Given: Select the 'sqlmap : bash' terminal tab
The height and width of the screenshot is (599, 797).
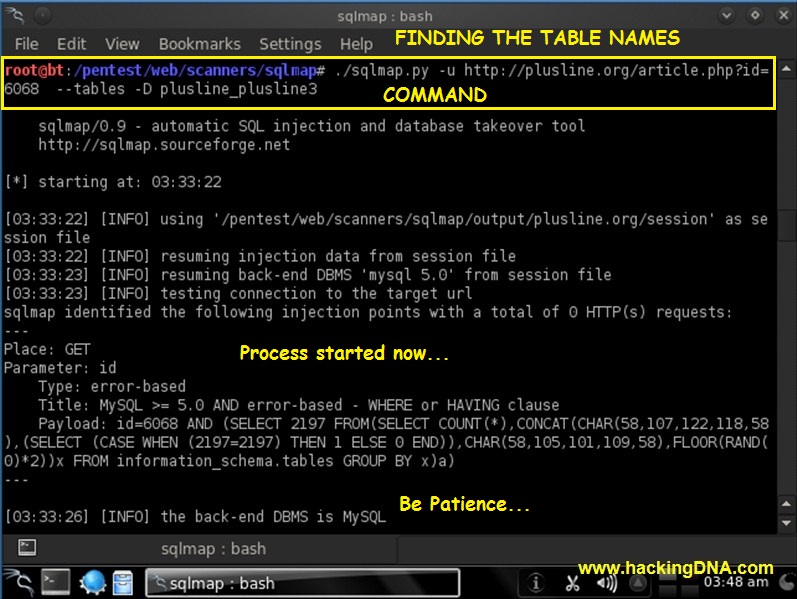Looking at the screenshot, I should 213,549.
